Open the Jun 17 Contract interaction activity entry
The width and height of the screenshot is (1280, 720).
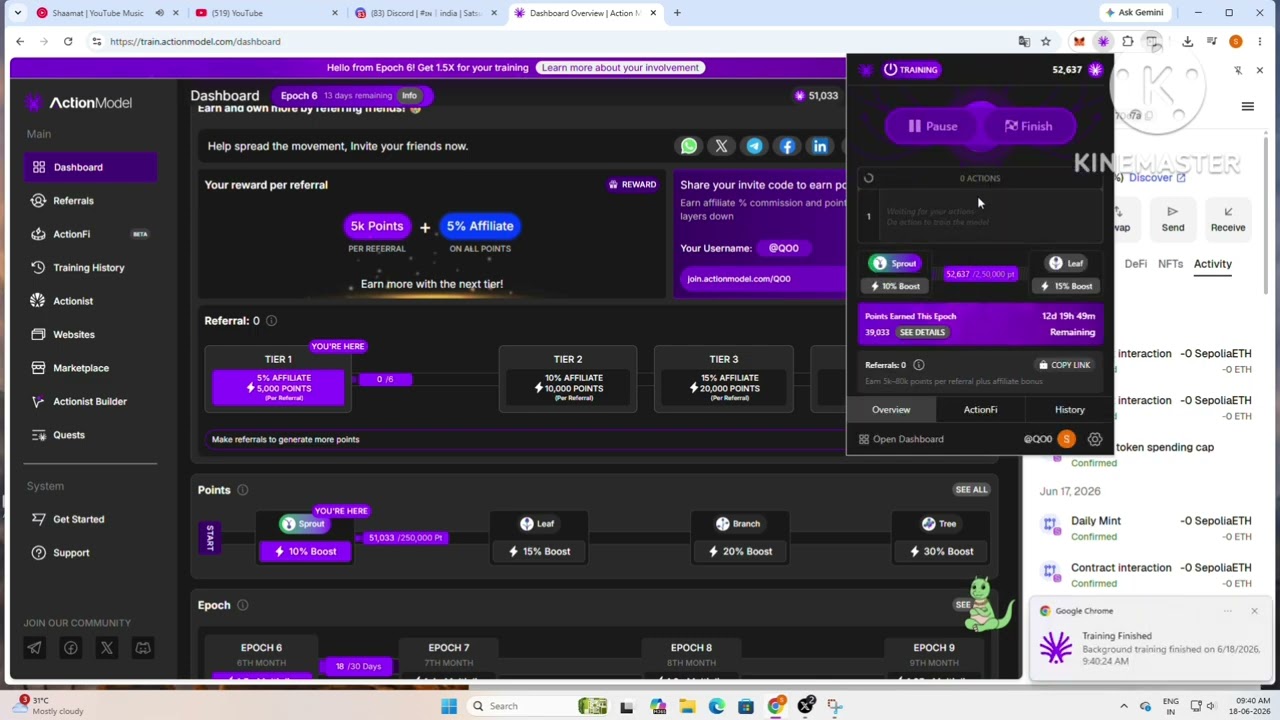[x=1147, y=574]
